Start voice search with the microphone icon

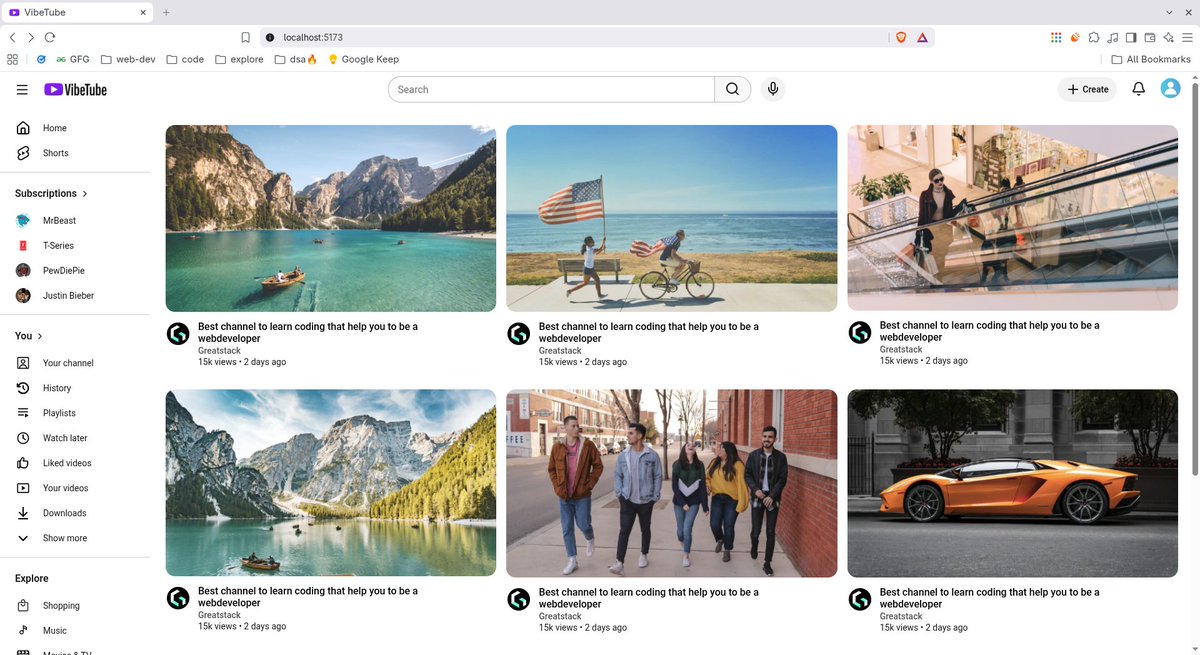pyautogui.click(x=772, y=89)
